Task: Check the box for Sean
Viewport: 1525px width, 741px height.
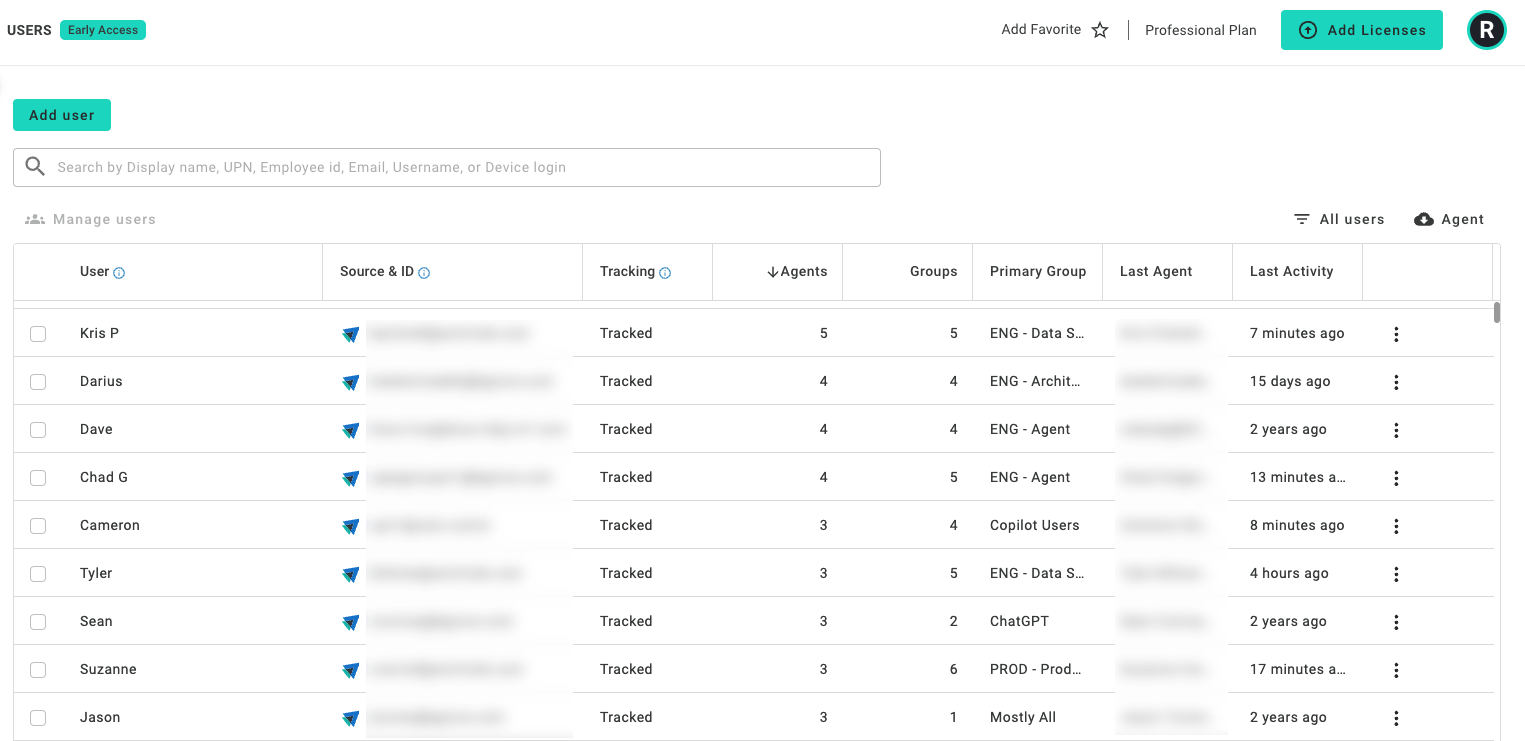Action: 38,622
